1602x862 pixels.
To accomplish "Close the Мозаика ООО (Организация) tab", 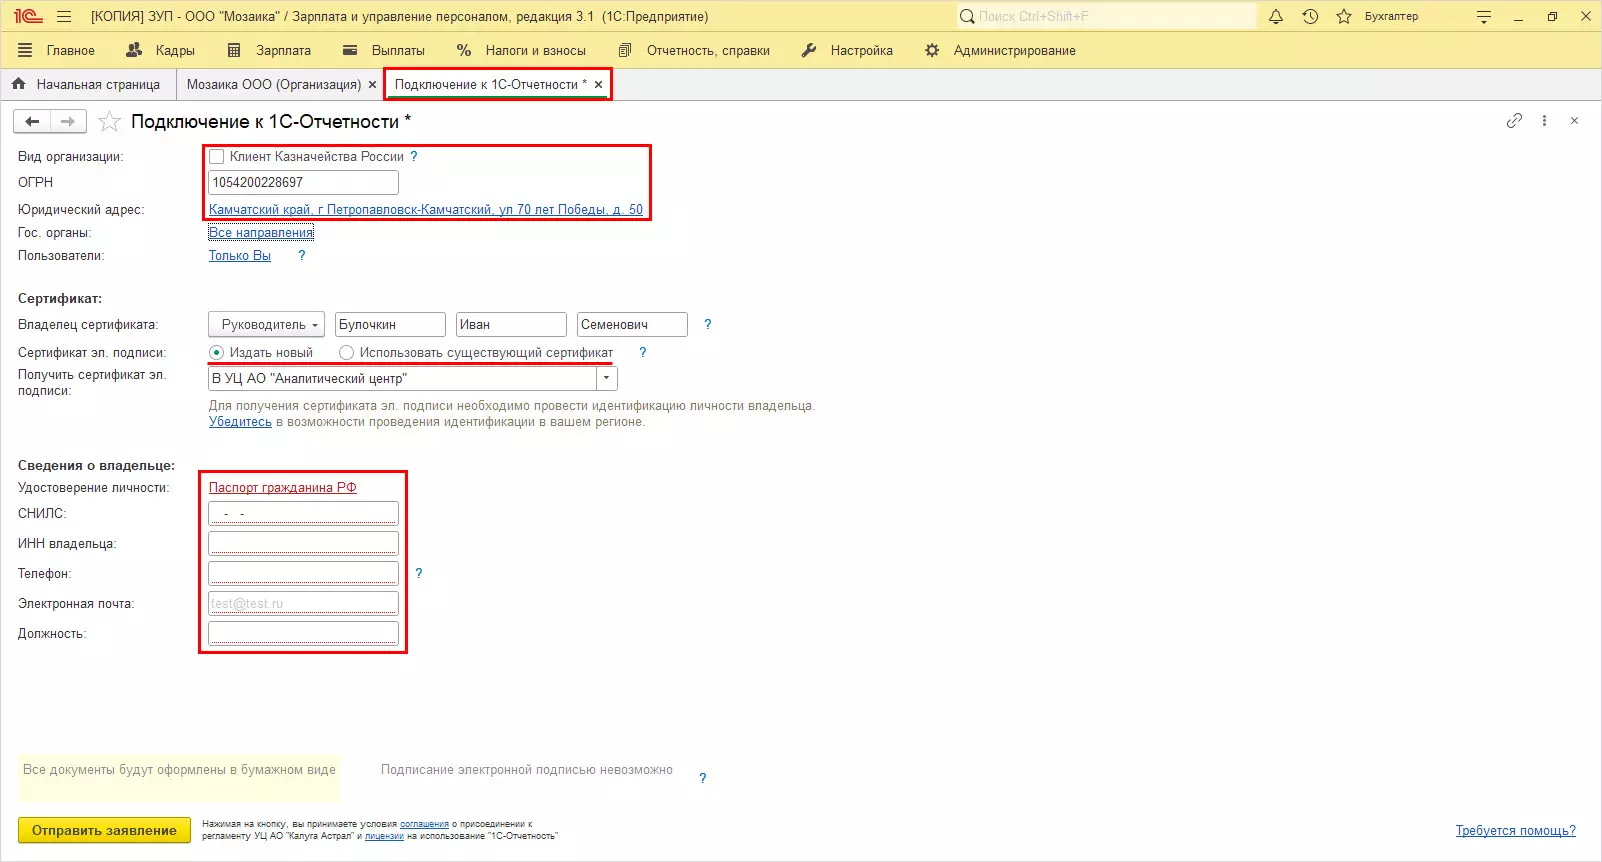I will 372,85.
